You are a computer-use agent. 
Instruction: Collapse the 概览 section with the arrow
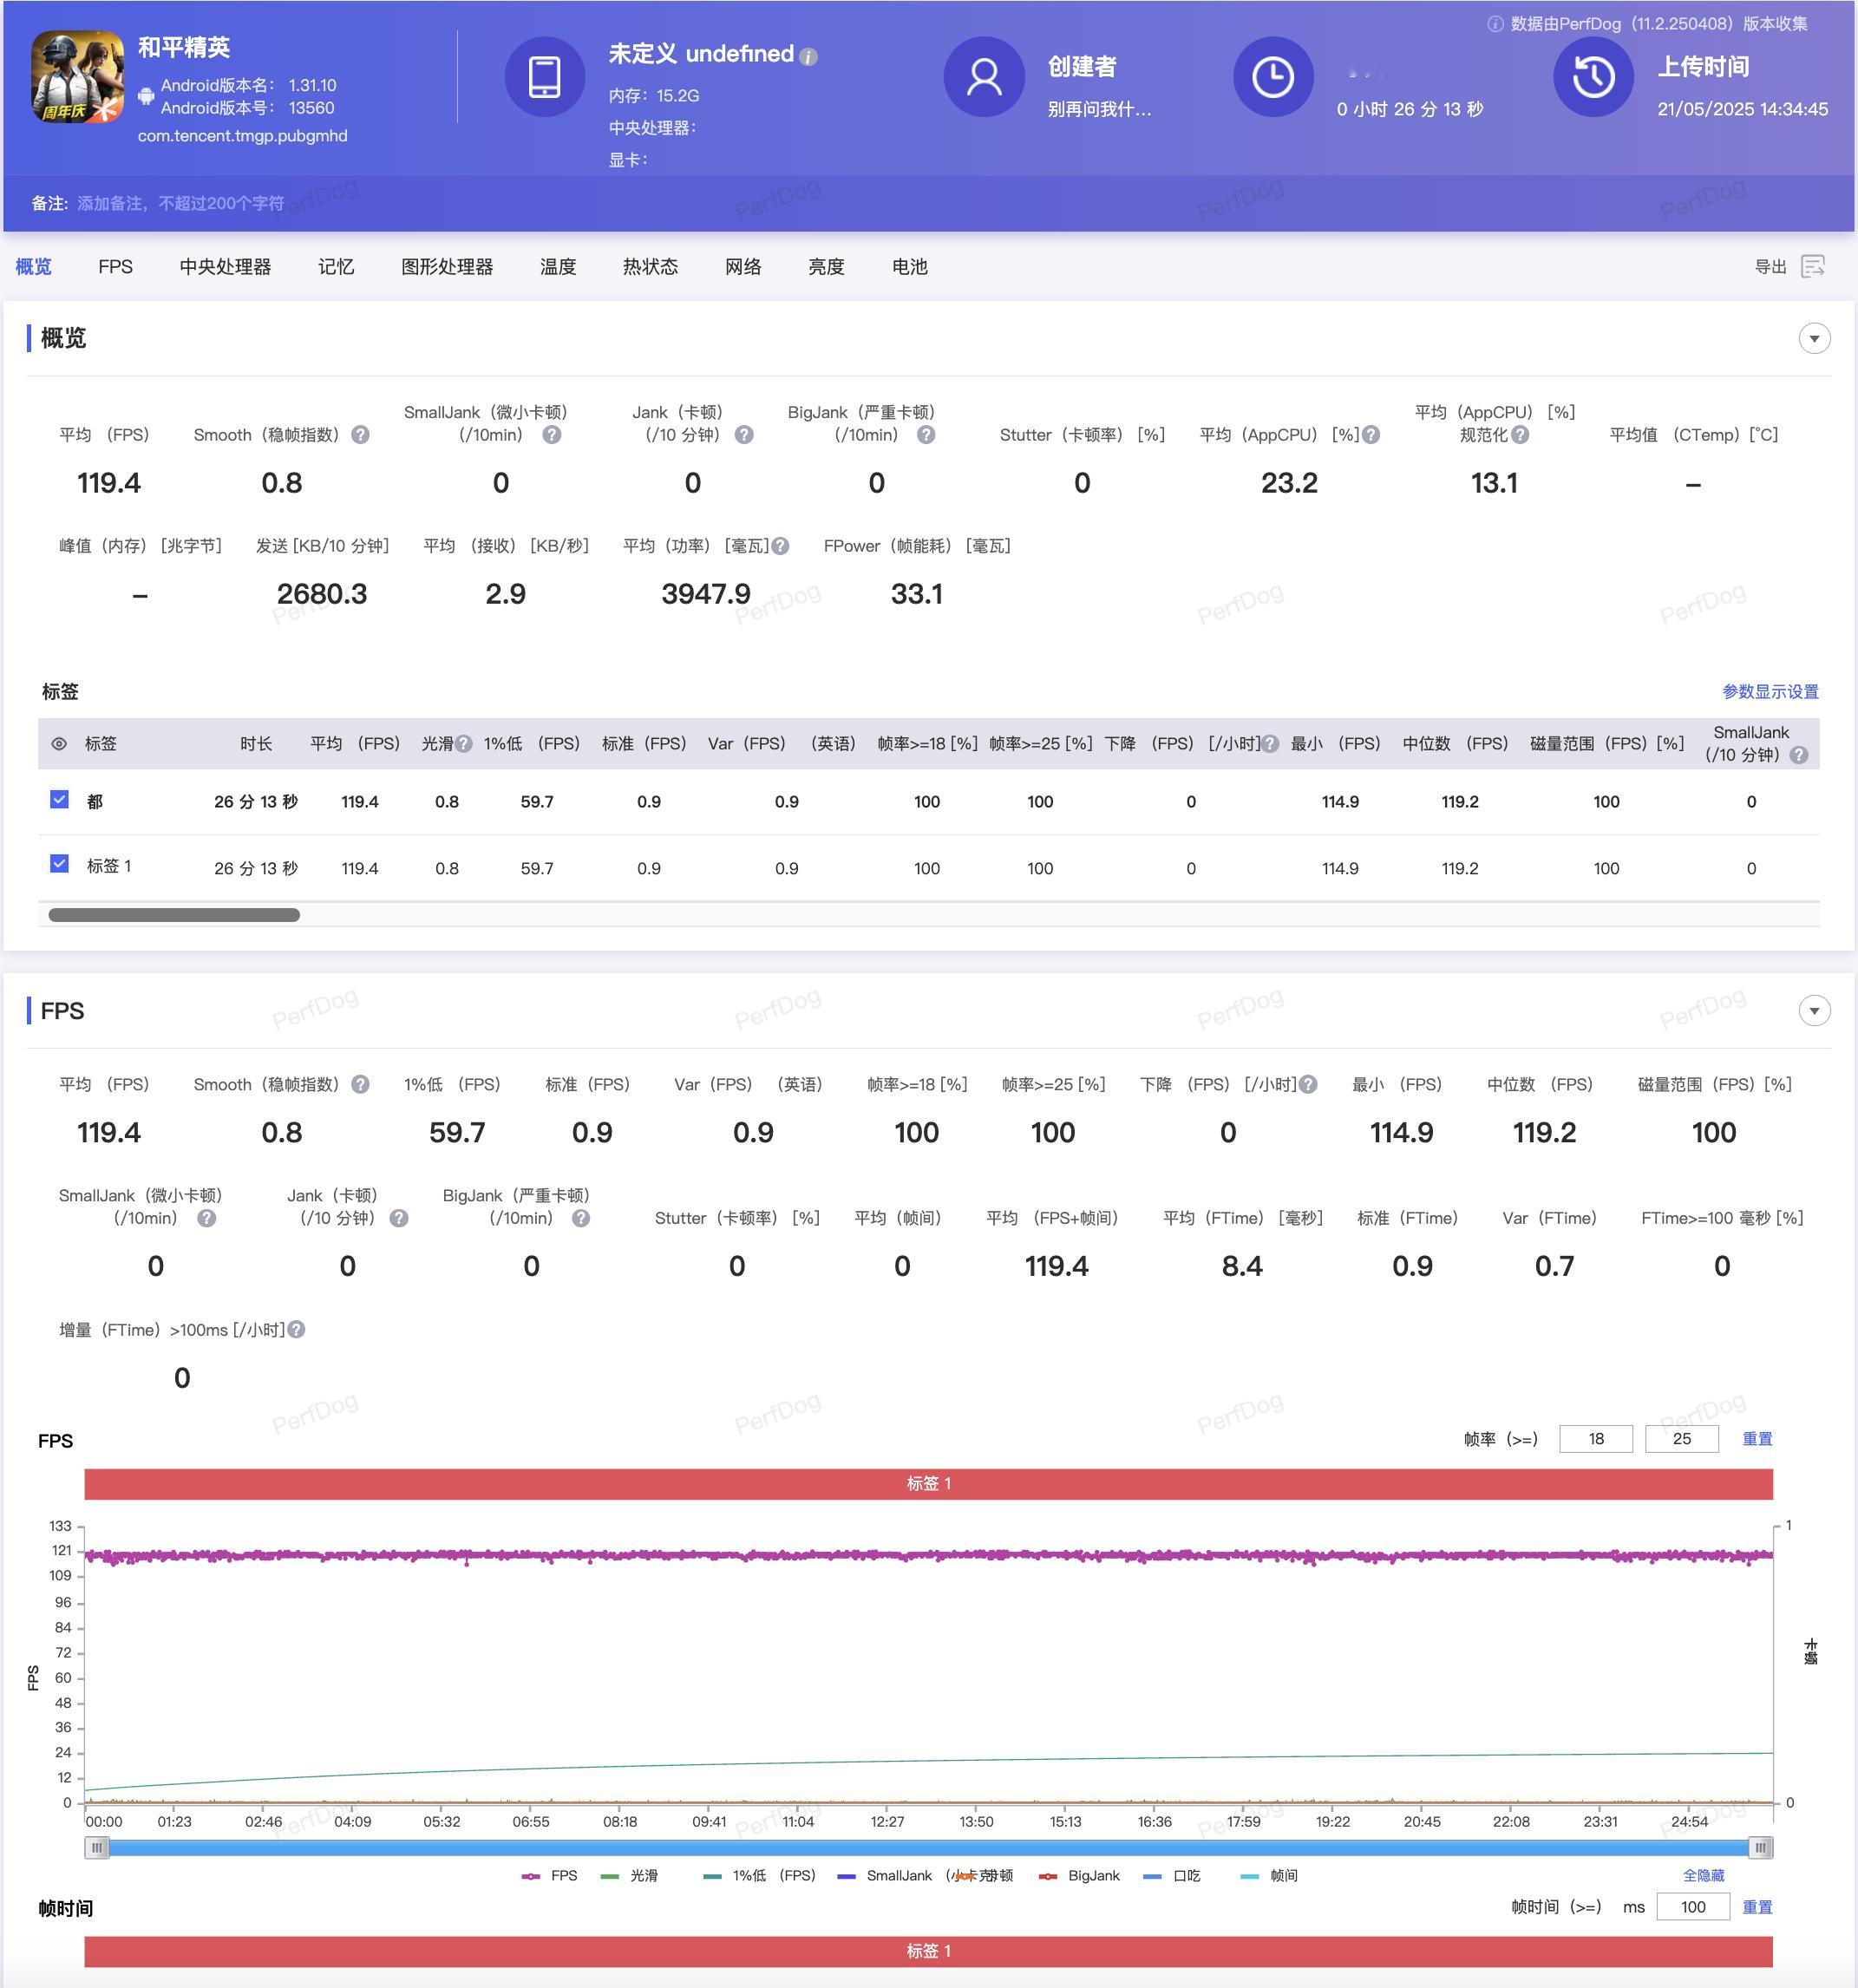(1814, 339)
